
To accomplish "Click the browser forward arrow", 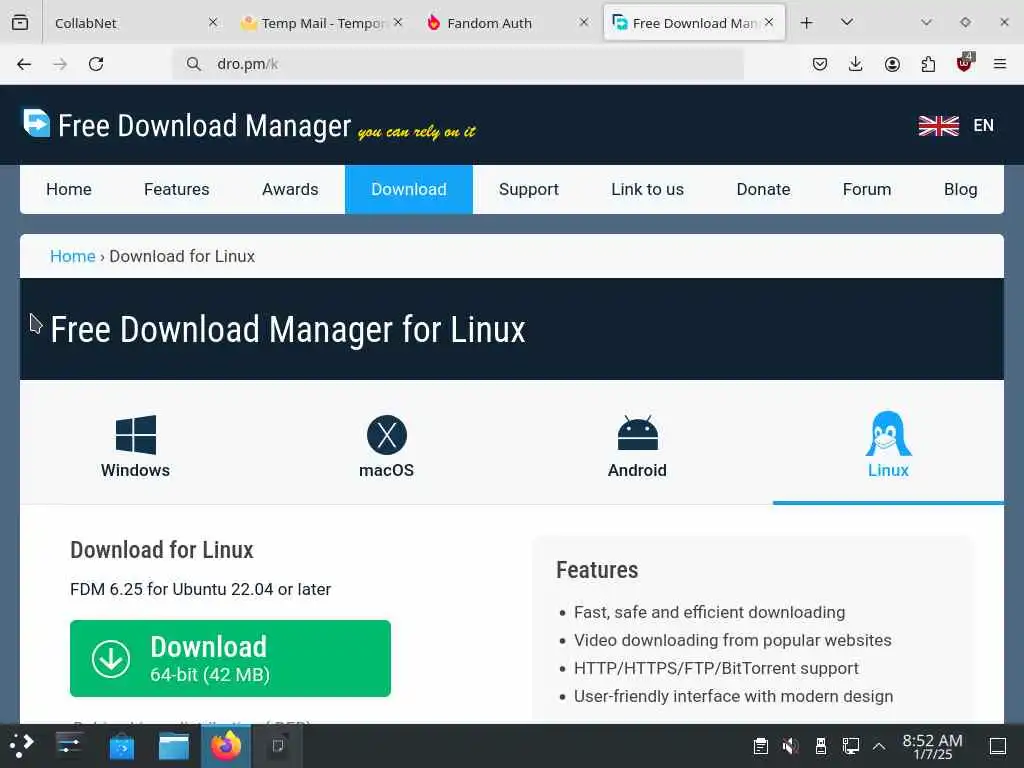I will [60, 64].
